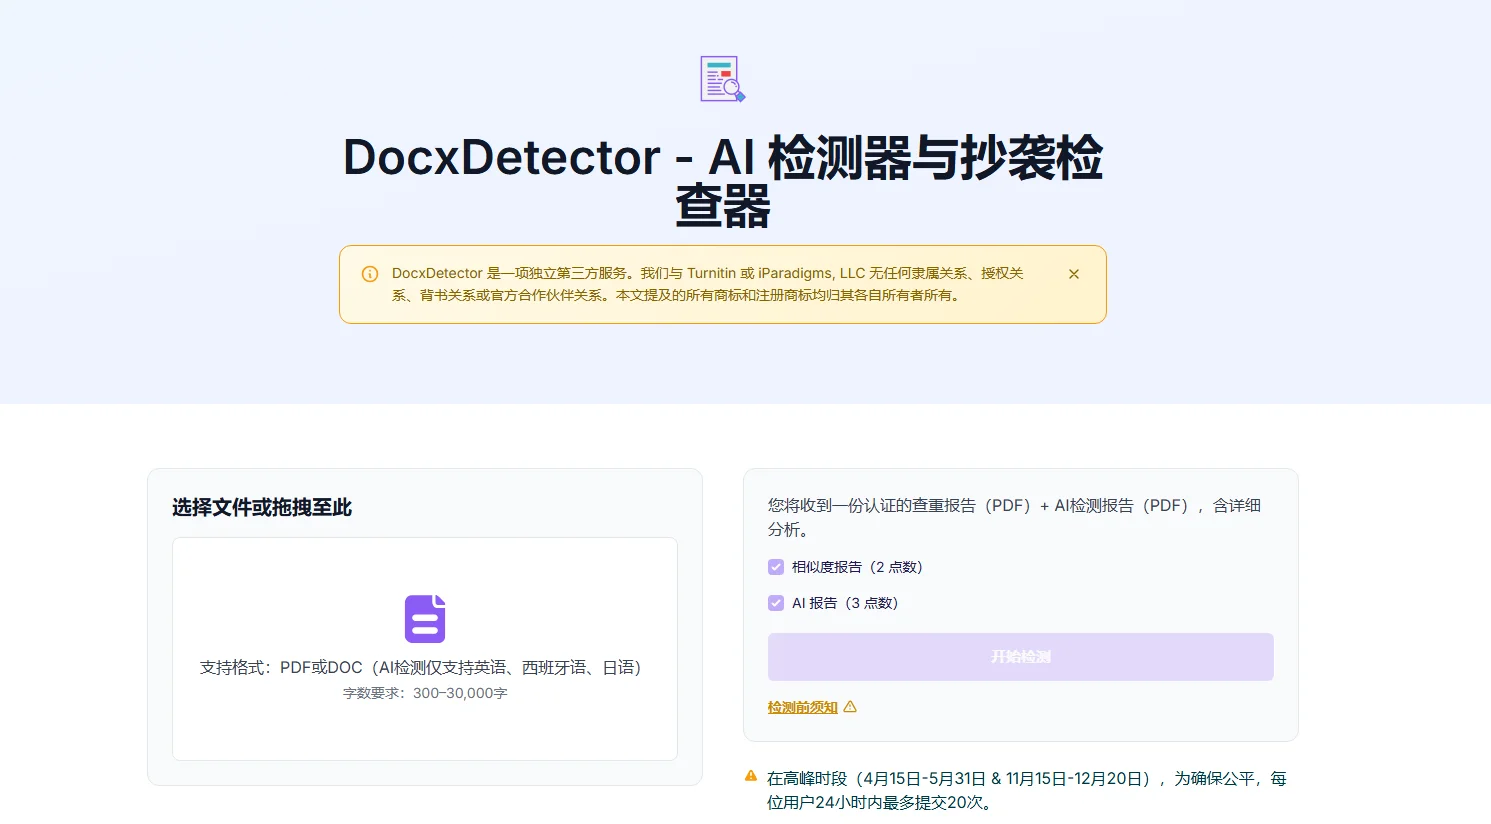Toggle the AI 报告 (3 点数) checkbox
1491x824 pixels.
(x=776, y=603)
